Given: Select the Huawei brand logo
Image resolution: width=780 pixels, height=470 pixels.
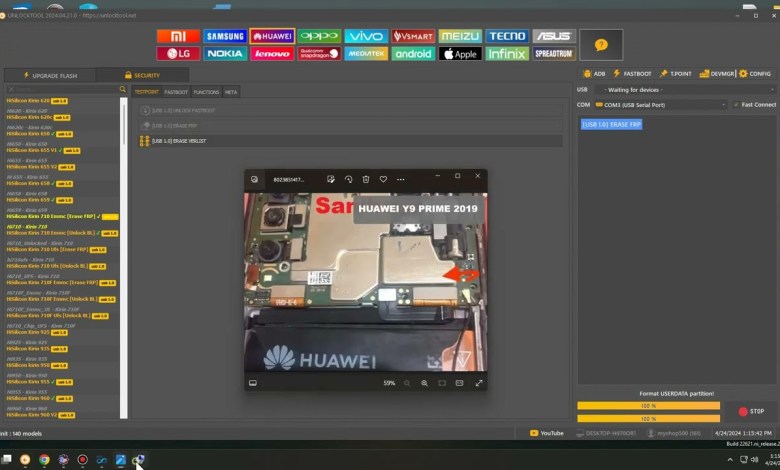Looking at the screenshot, I should [272, 36].
